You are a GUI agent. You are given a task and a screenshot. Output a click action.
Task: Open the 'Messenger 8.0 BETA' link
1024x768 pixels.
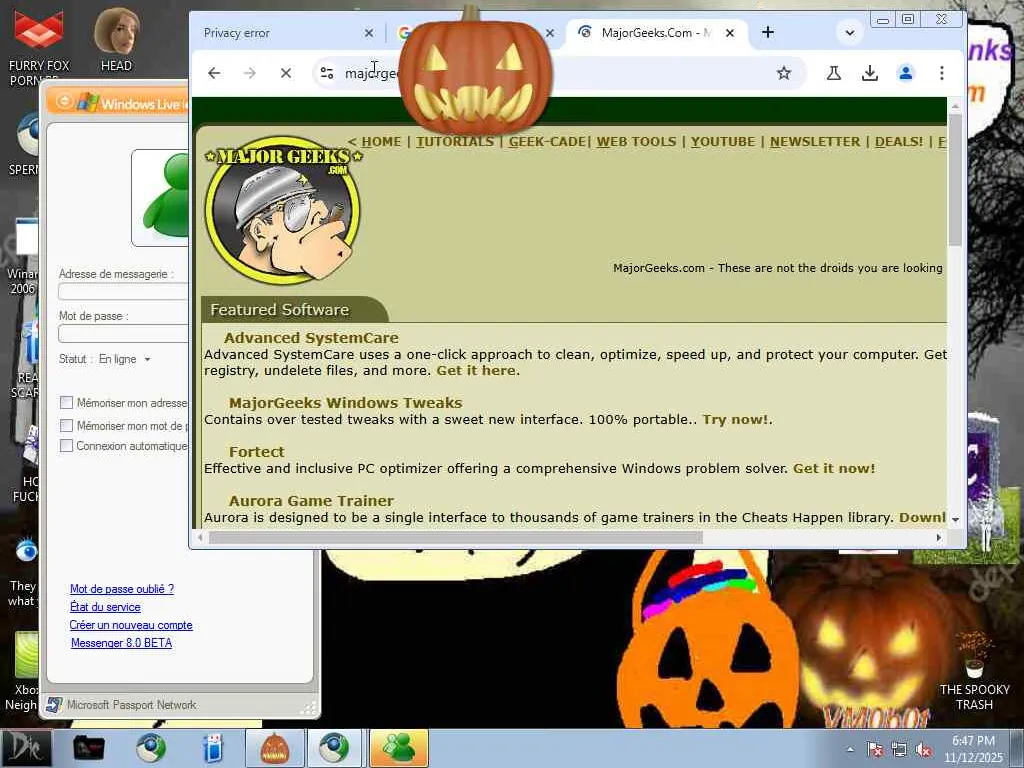121,643
